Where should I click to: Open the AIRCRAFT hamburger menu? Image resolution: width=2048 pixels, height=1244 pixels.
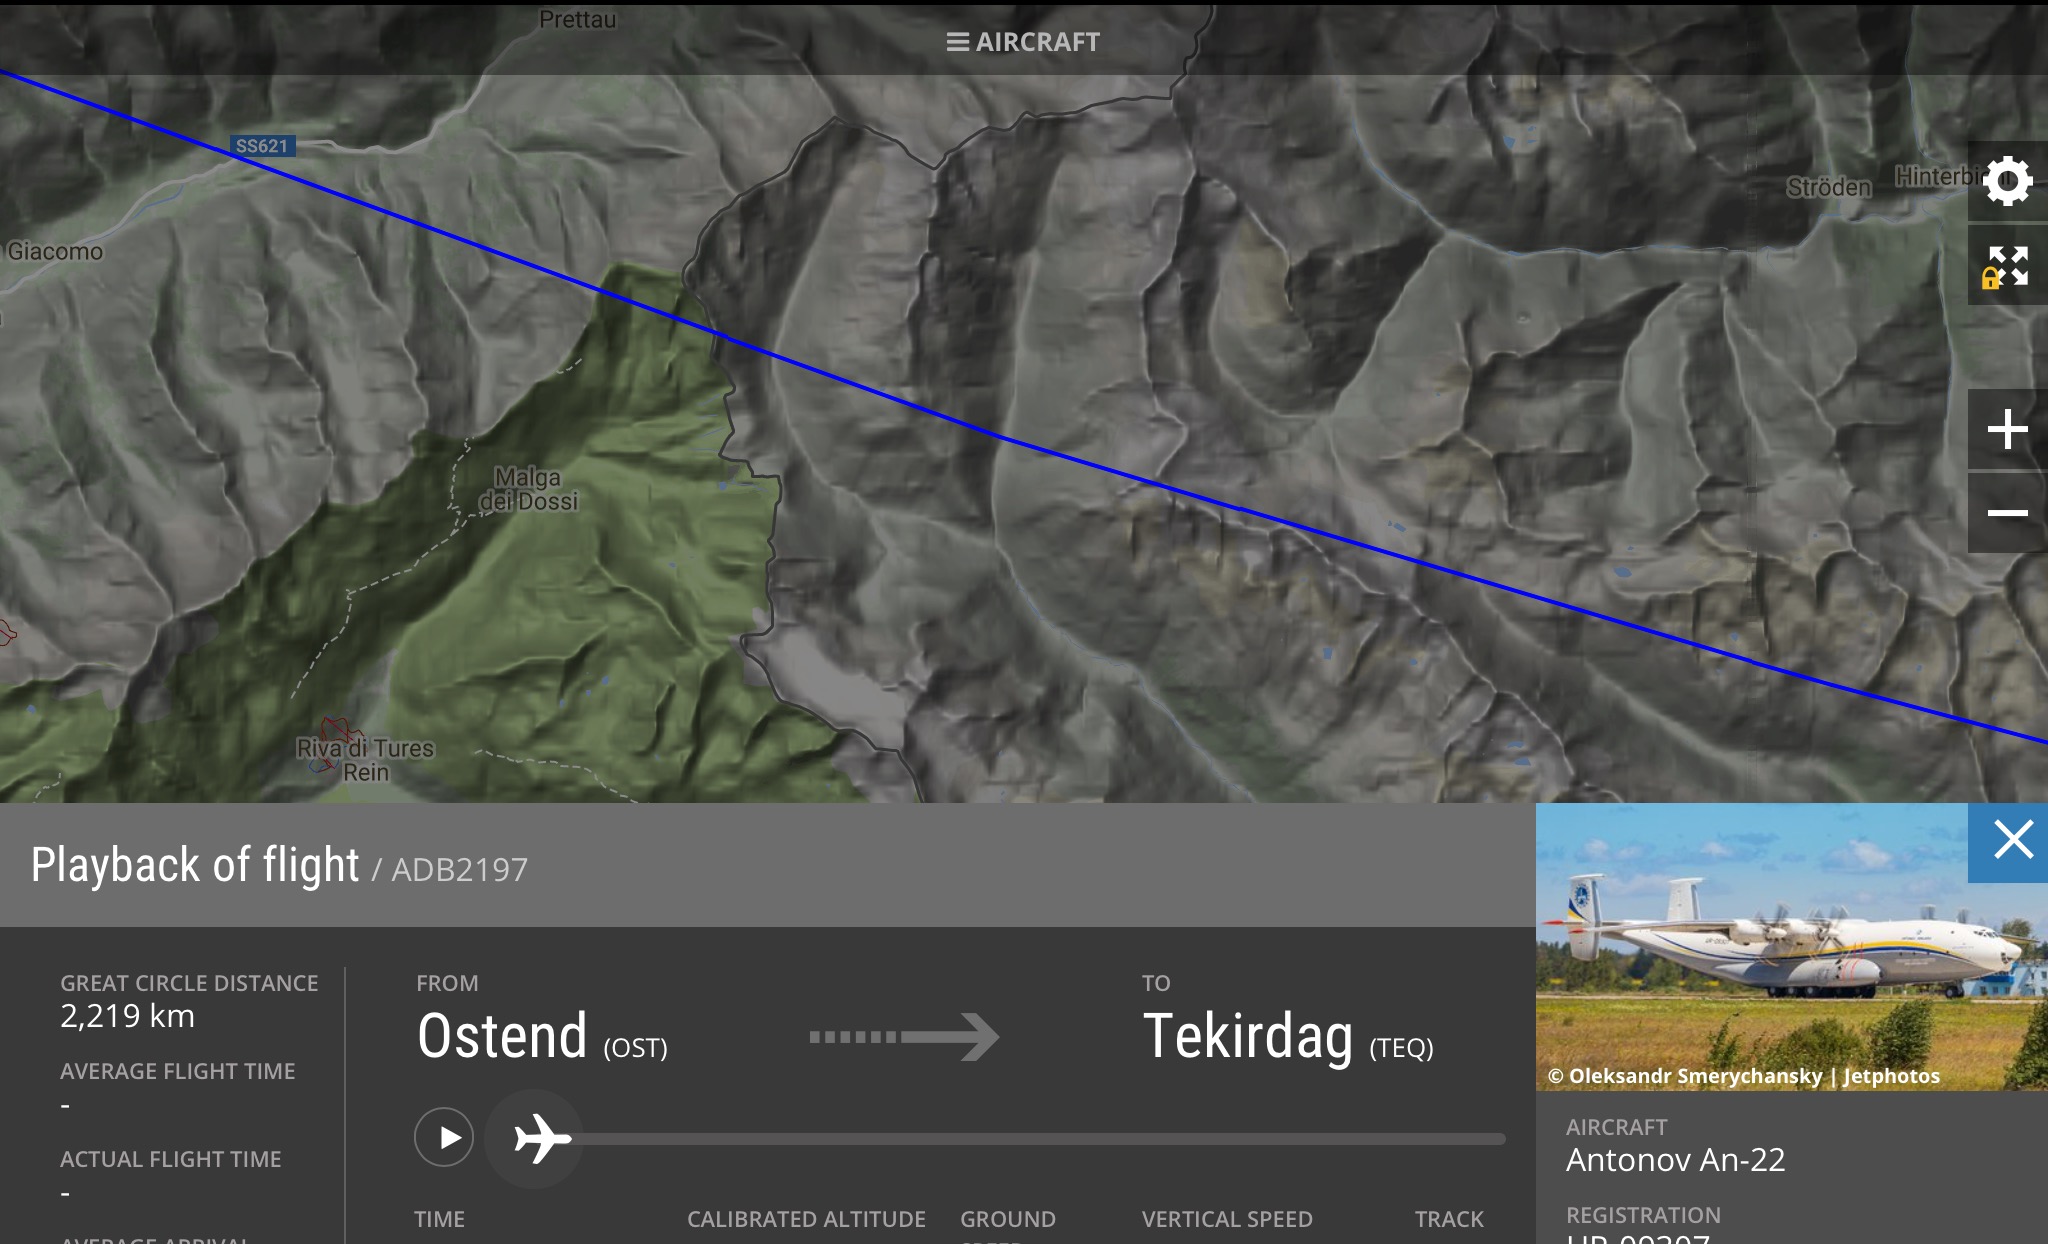coord(1022,42)
